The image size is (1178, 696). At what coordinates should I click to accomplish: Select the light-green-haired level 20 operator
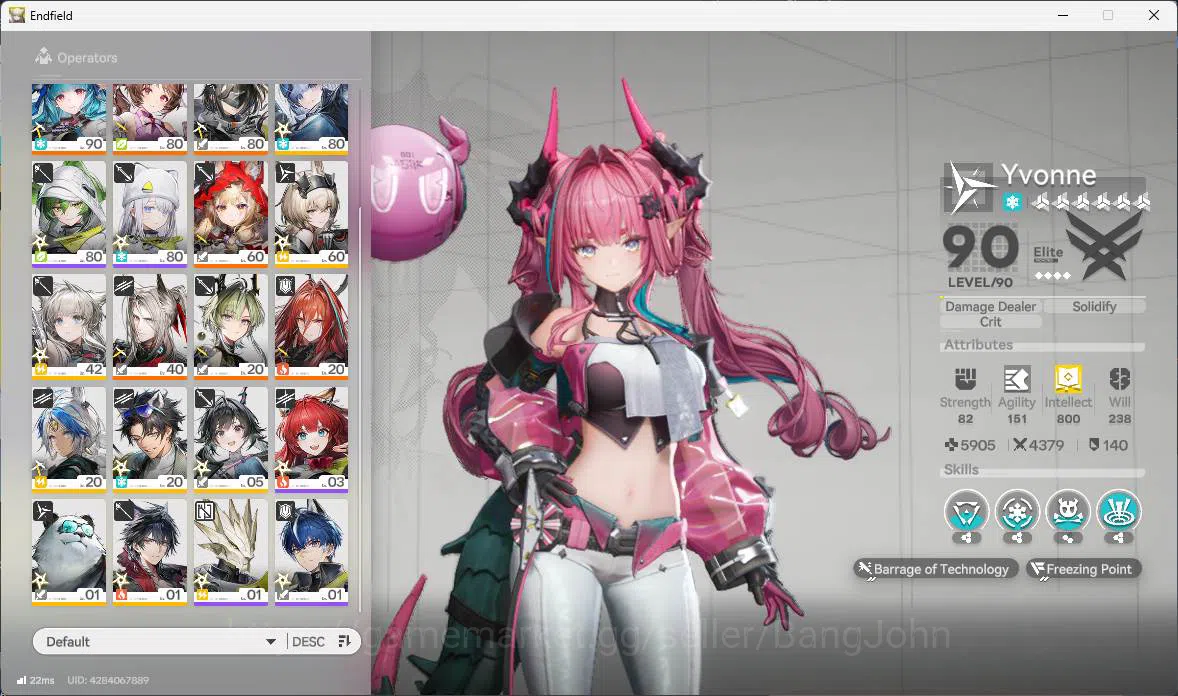(x=231, y=326)
